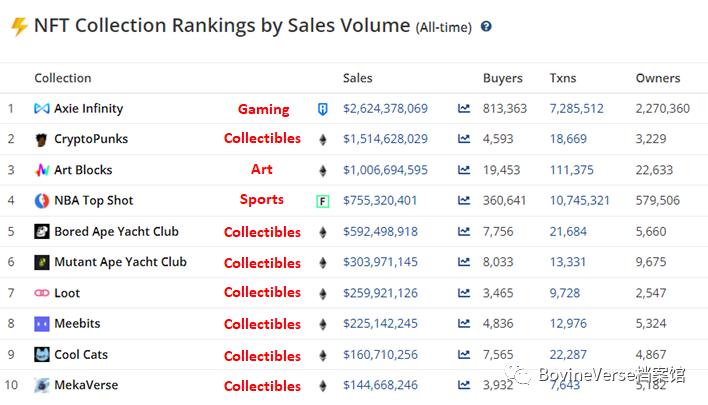Open Mutant Ape Yacht Club collection
Image resolution: width=708 pixels, height=405 pixels.
click(120, 262)
